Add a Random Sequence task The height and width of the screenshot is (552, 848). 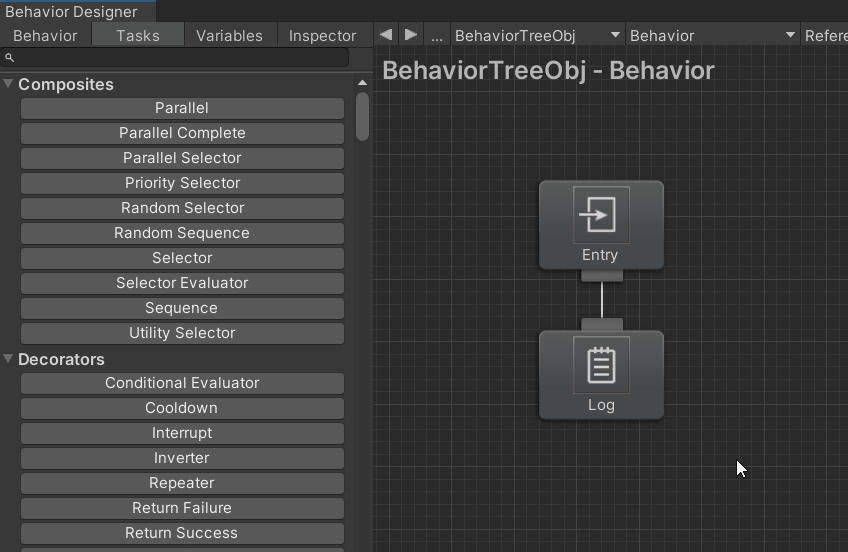point(182,233)
